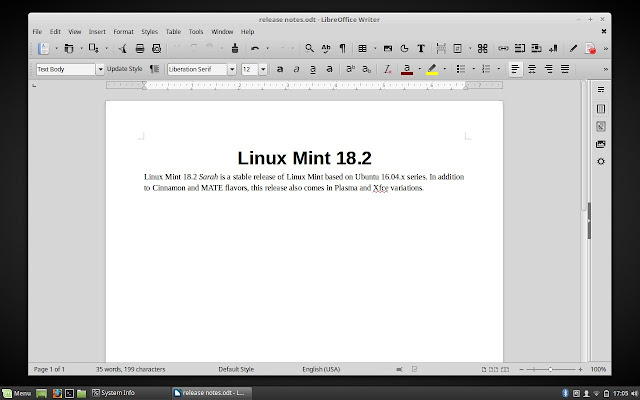Viewport: 640px width, 400px height.
Task: Open the Format menu
Action: (123, 31)
